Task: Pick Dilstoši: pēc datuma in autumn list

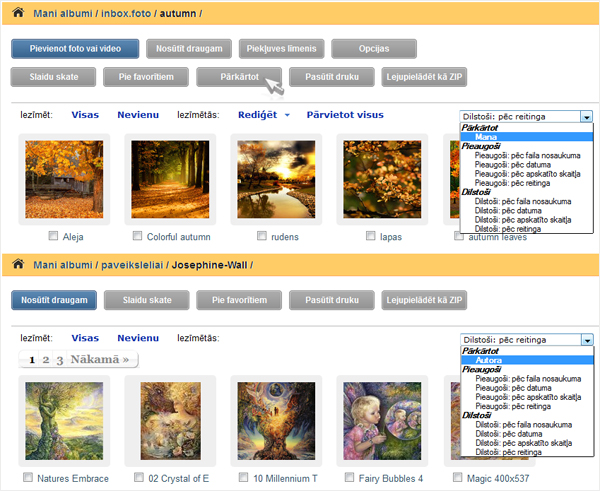Action: pos(527,210)
